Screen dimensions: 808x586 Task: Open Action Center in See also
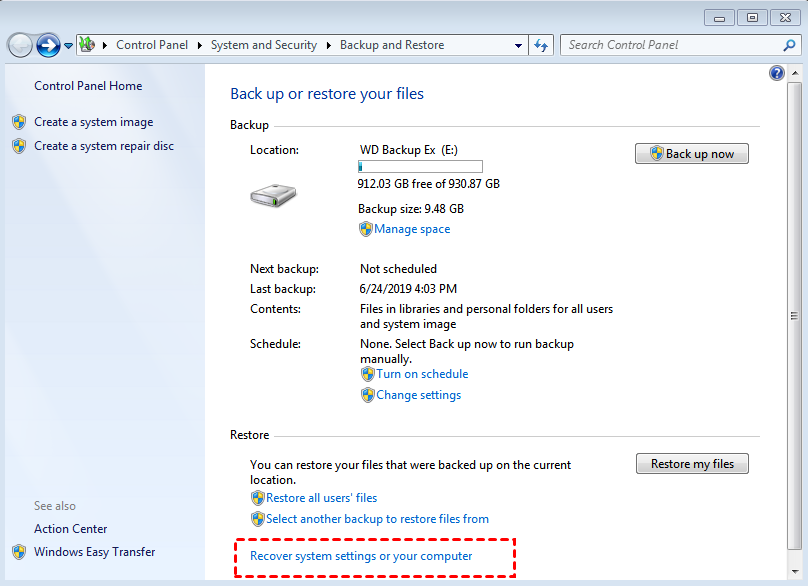[x=71, y=529]
